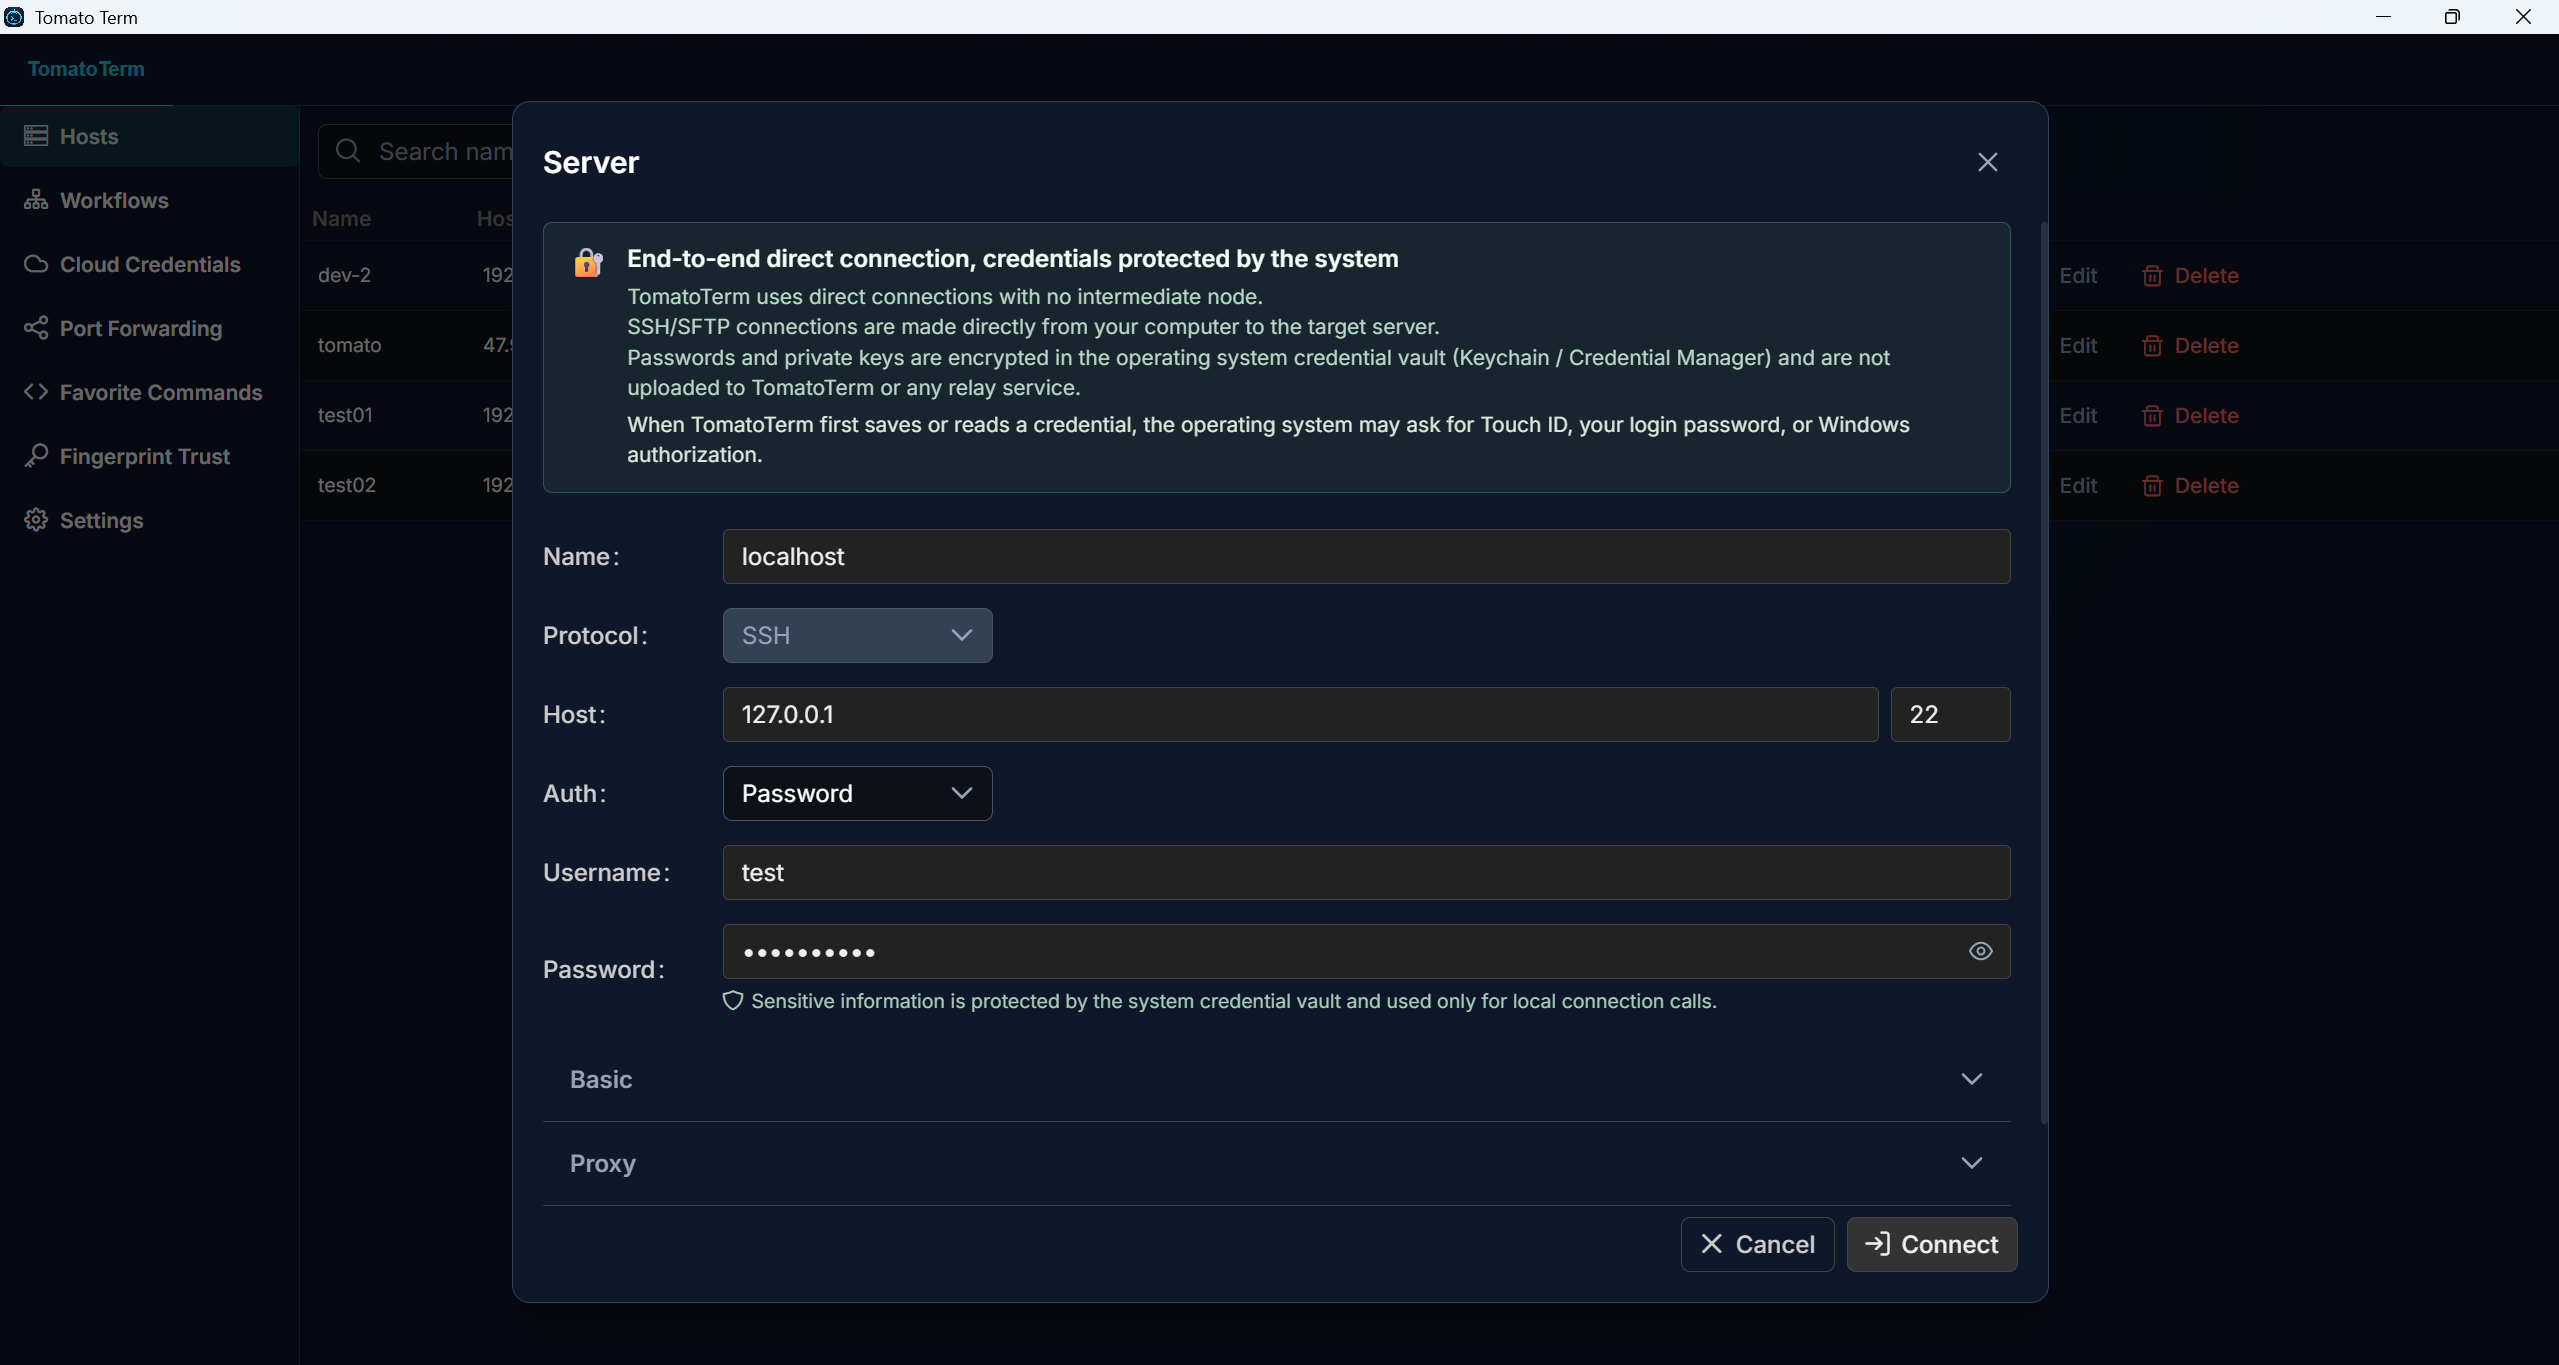
Task: Click the trash icon in tomato row
Action: pyautogui.click(x=2152, y=346)
